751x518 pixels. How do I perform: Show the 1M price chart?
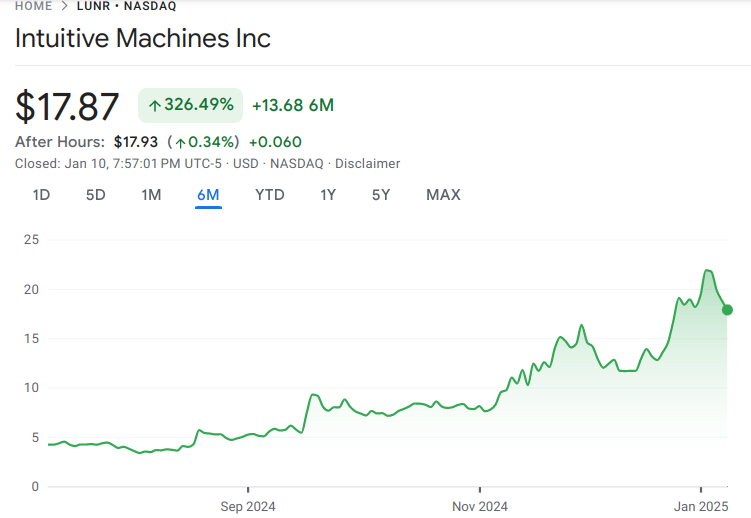tap(151, 195)
